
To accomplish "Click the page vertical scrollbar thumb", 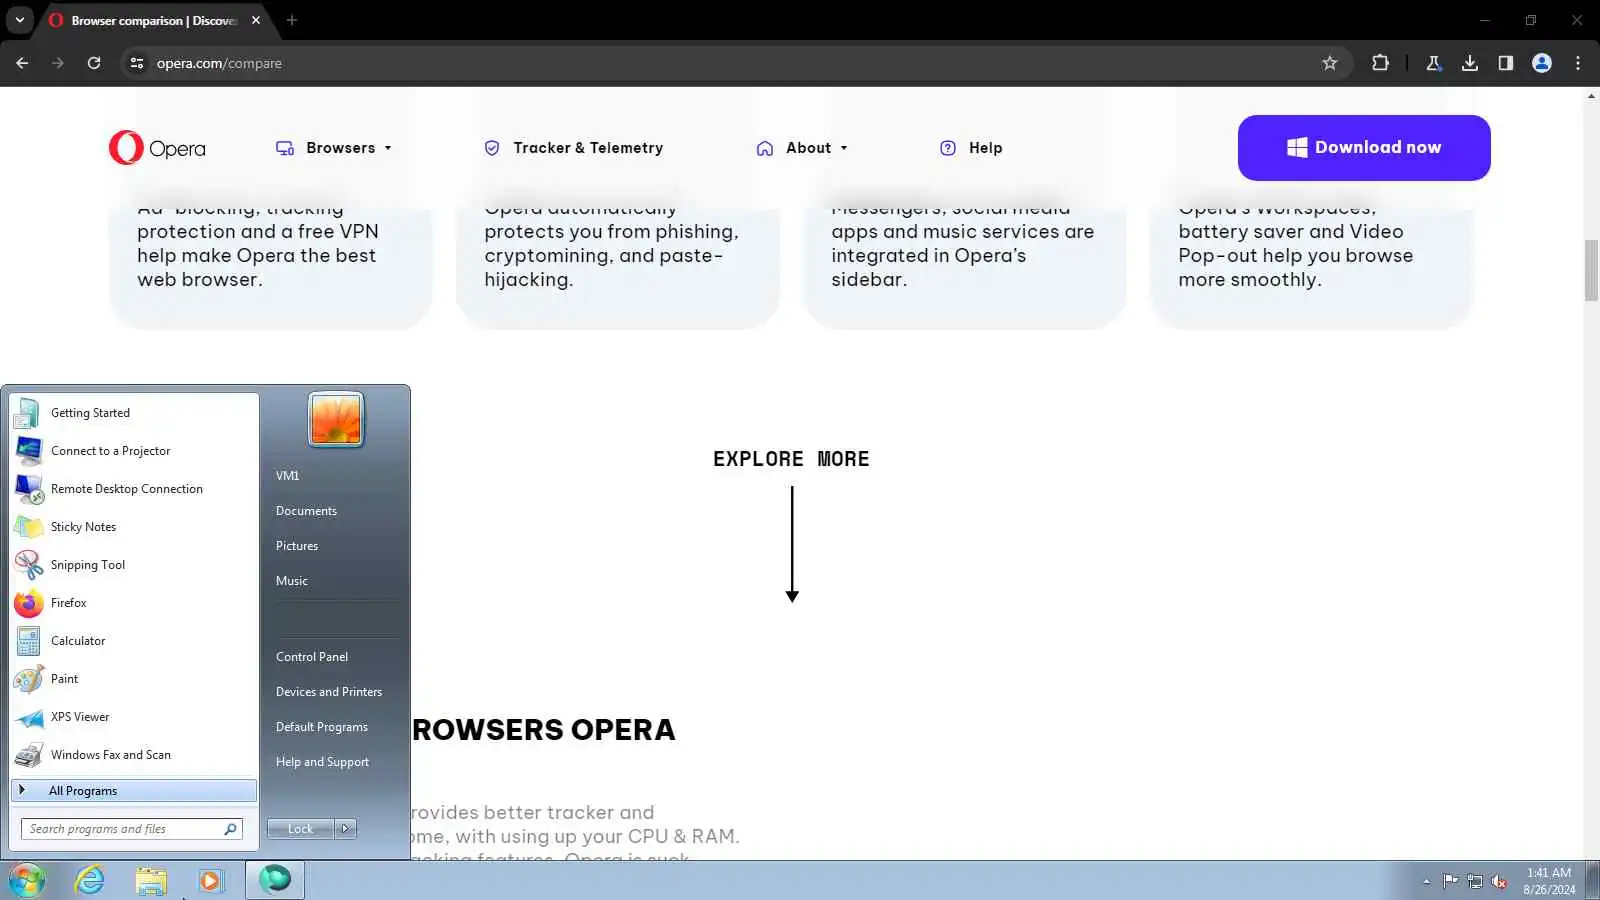I will 1591,270.
